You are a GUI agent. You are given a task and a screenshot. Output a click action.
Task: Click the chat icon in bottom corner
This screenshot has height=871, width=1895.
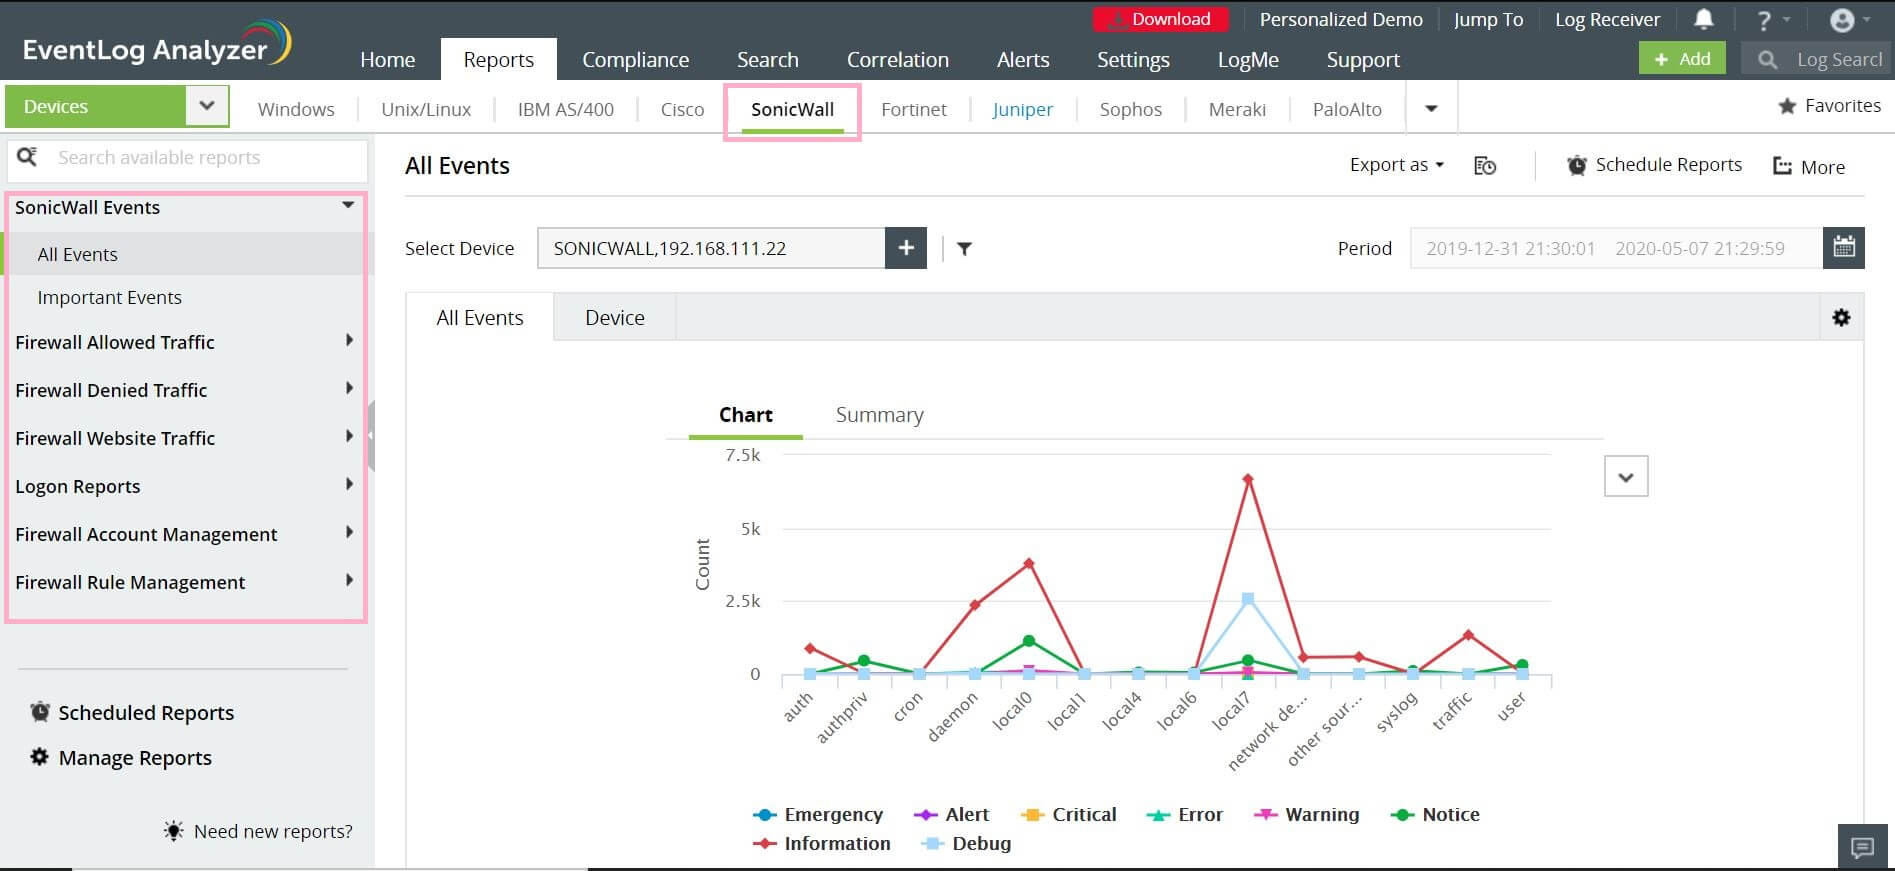(1862, 848)
